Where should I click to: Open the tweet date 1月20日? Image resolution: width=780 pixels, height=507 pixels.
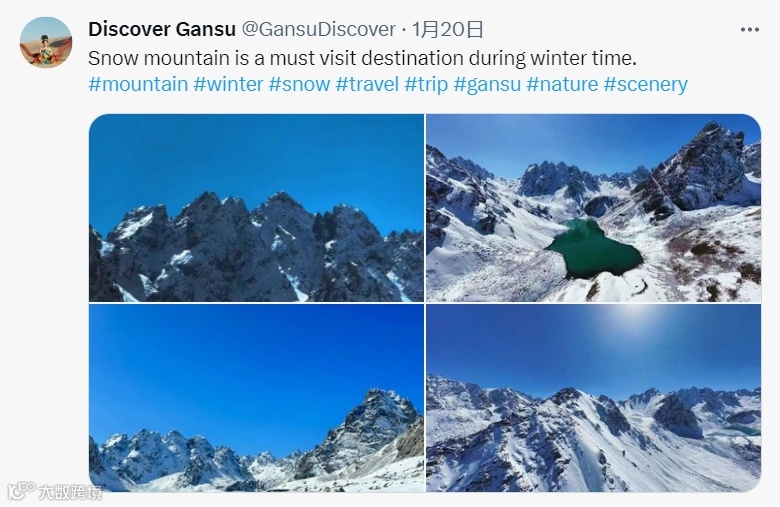447,29
